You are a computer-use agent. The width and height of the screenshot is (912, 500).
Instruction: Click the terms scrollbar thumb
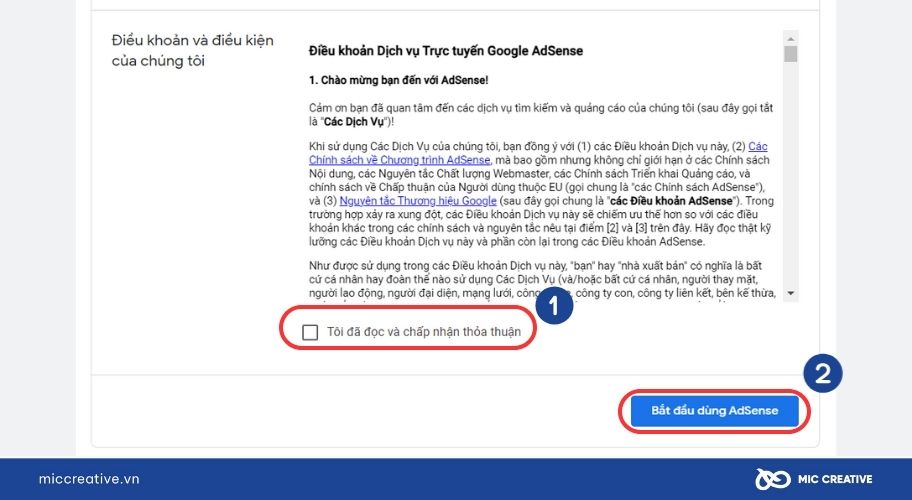point(790,54)
